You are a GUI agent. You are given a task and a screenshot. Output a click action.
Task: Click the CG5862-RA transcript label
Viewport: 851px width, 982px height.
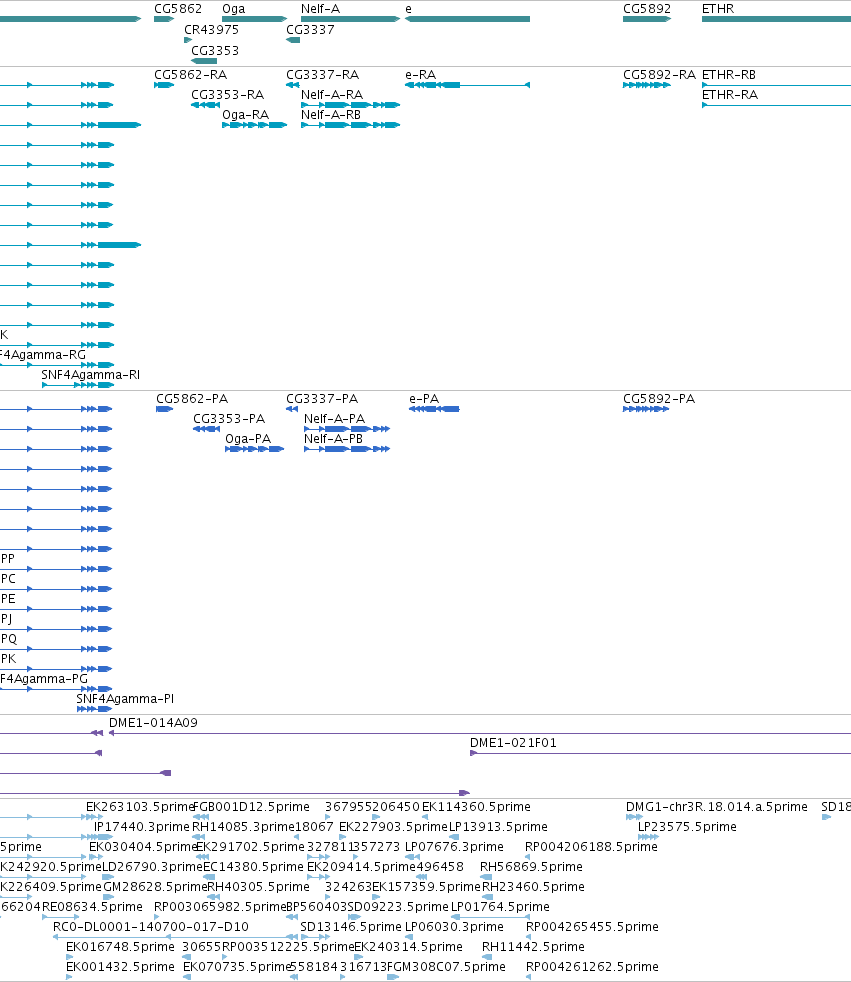click(x=190, y=75)
